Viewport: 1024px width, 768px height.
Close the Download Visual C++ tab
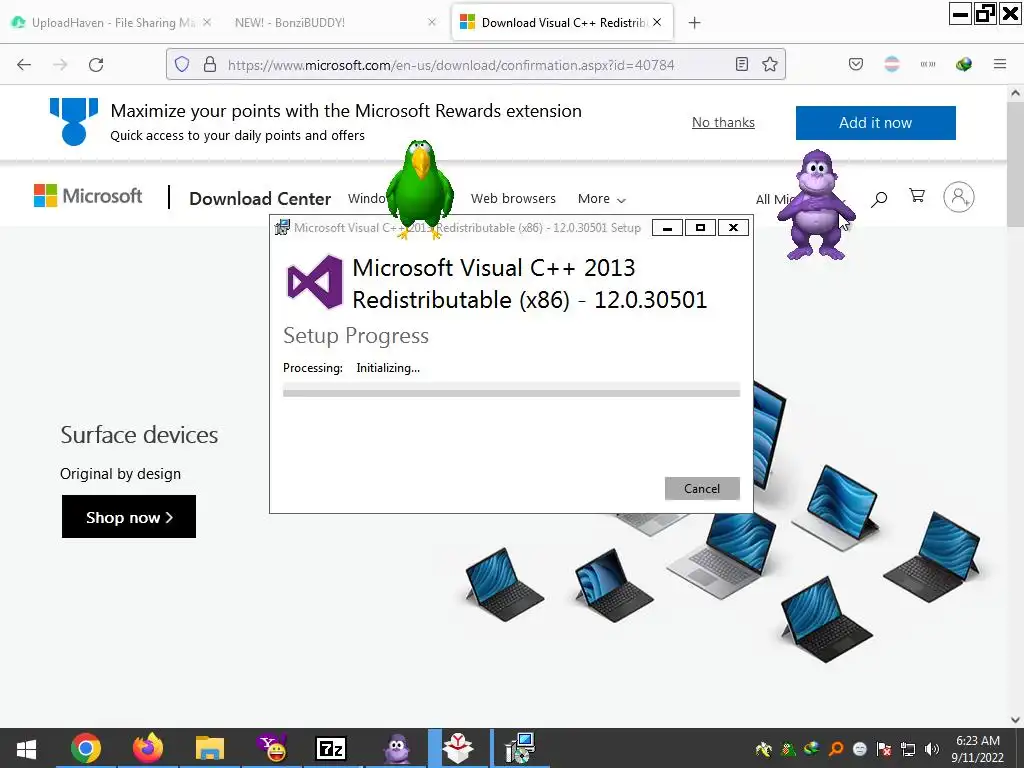[x=657, y=22]
